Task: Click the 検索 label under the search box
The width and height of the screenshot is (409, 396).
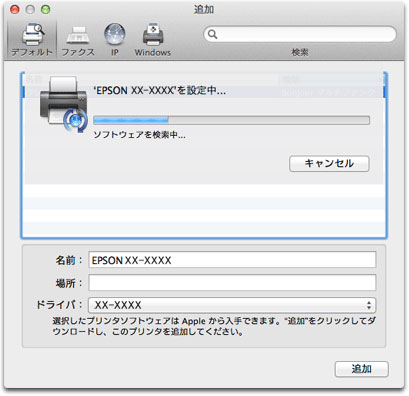Action: [300, 52]
